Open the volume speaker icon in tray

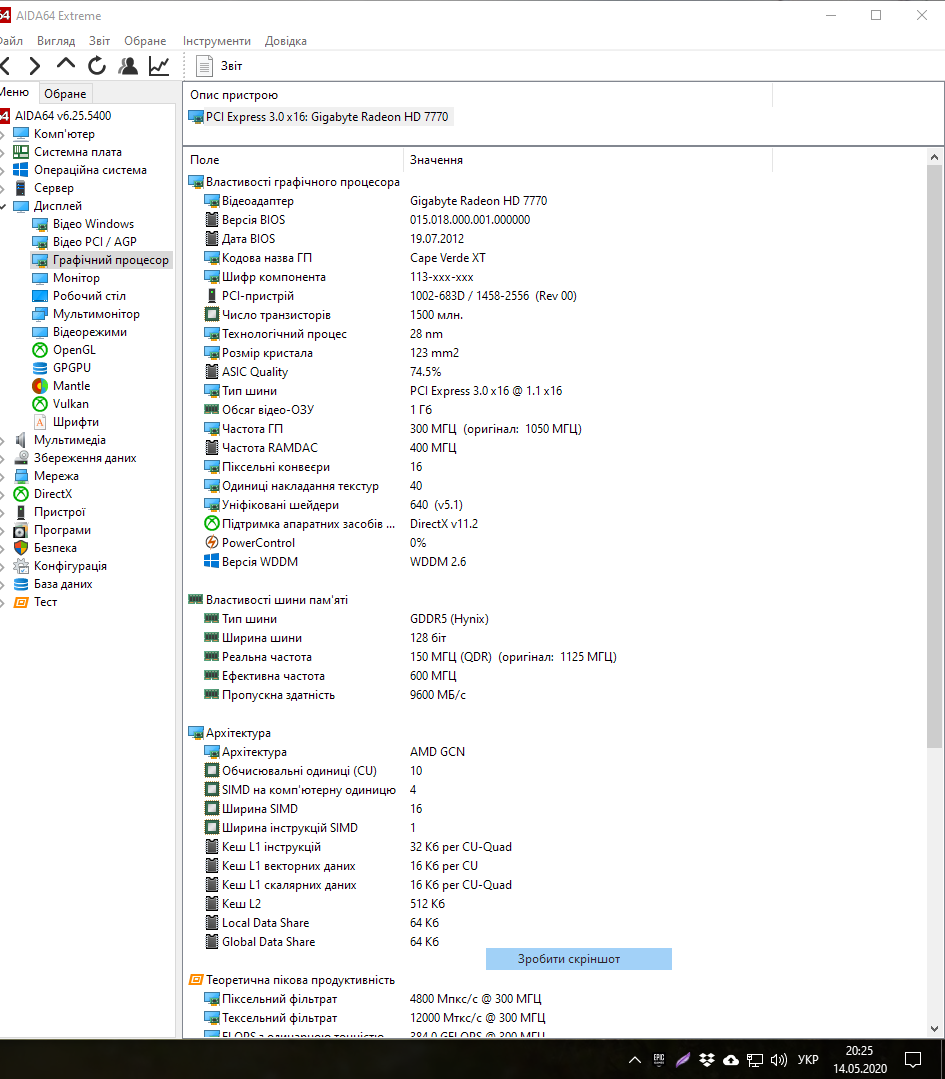[x=778, y=1060]
